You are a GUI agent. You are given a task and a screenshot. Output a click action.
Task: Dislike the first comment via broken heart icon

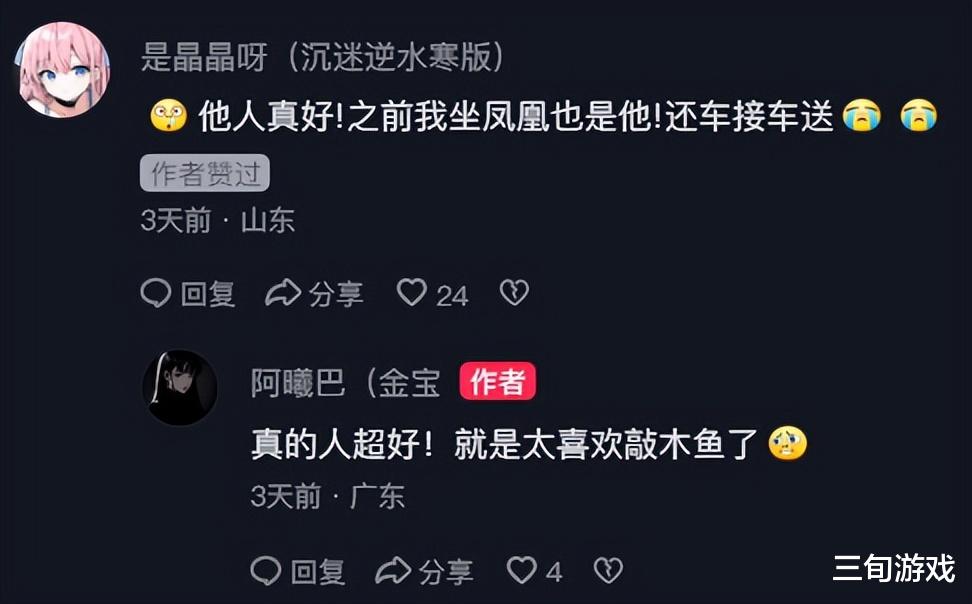(515, 292)
